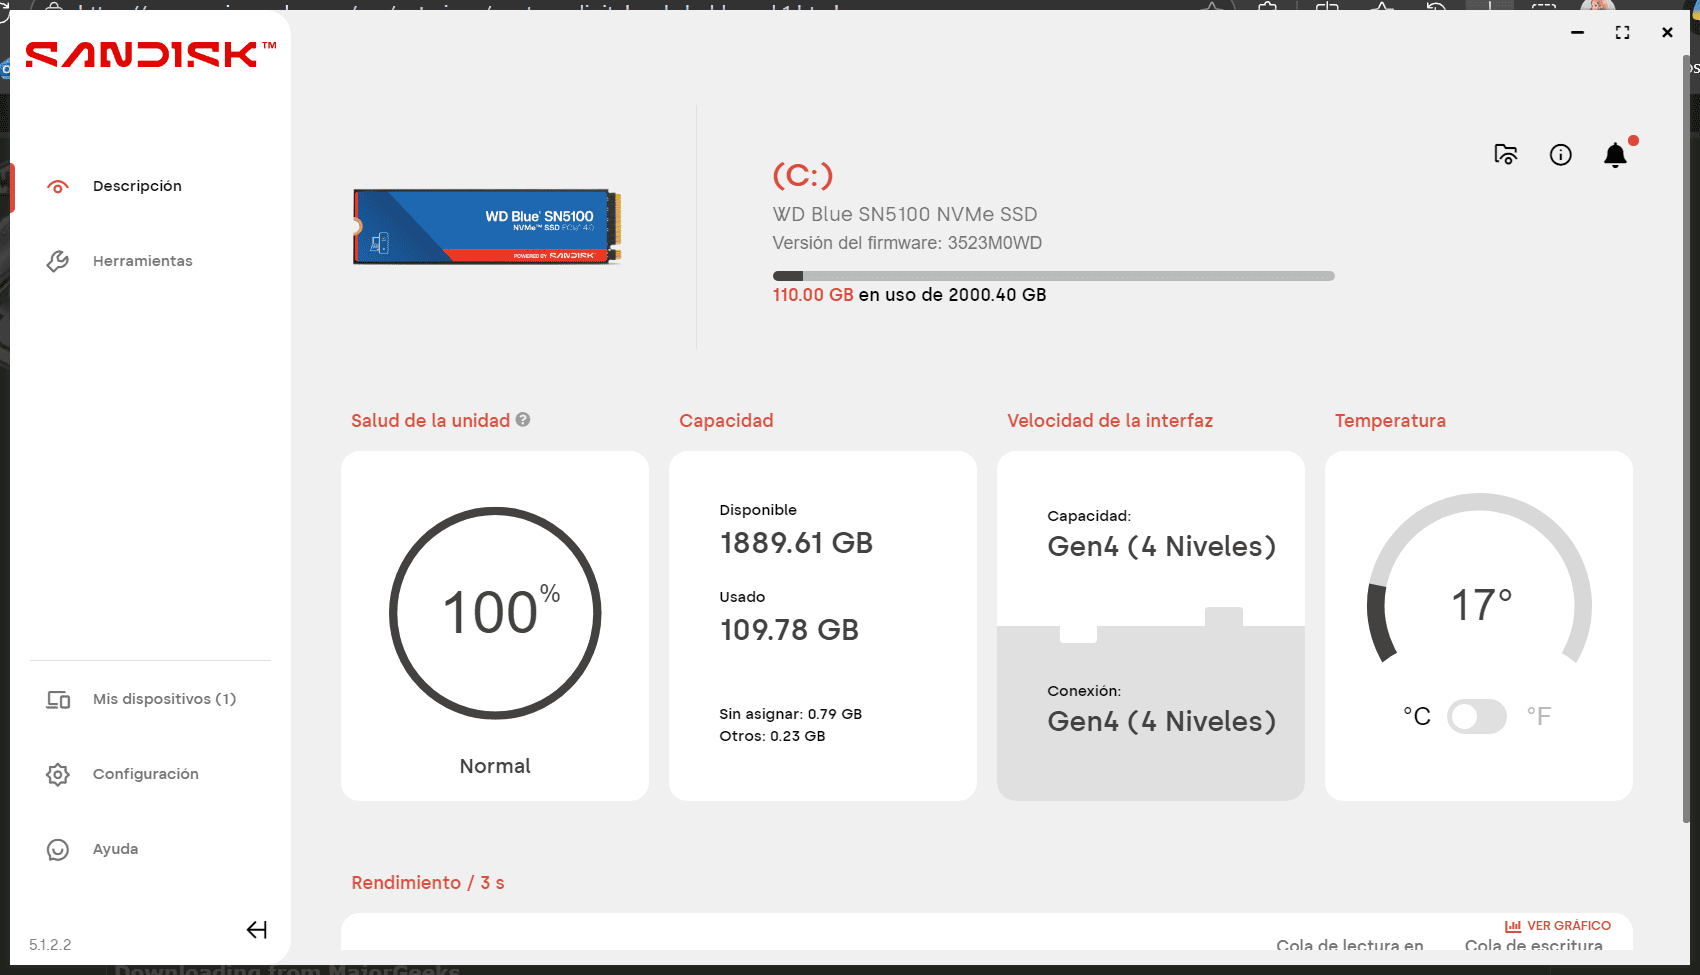The width and height of the screenshot is (1700, 975).
Task: Toggle temperature unit between °C and °F
Action: click(1477, 716)
